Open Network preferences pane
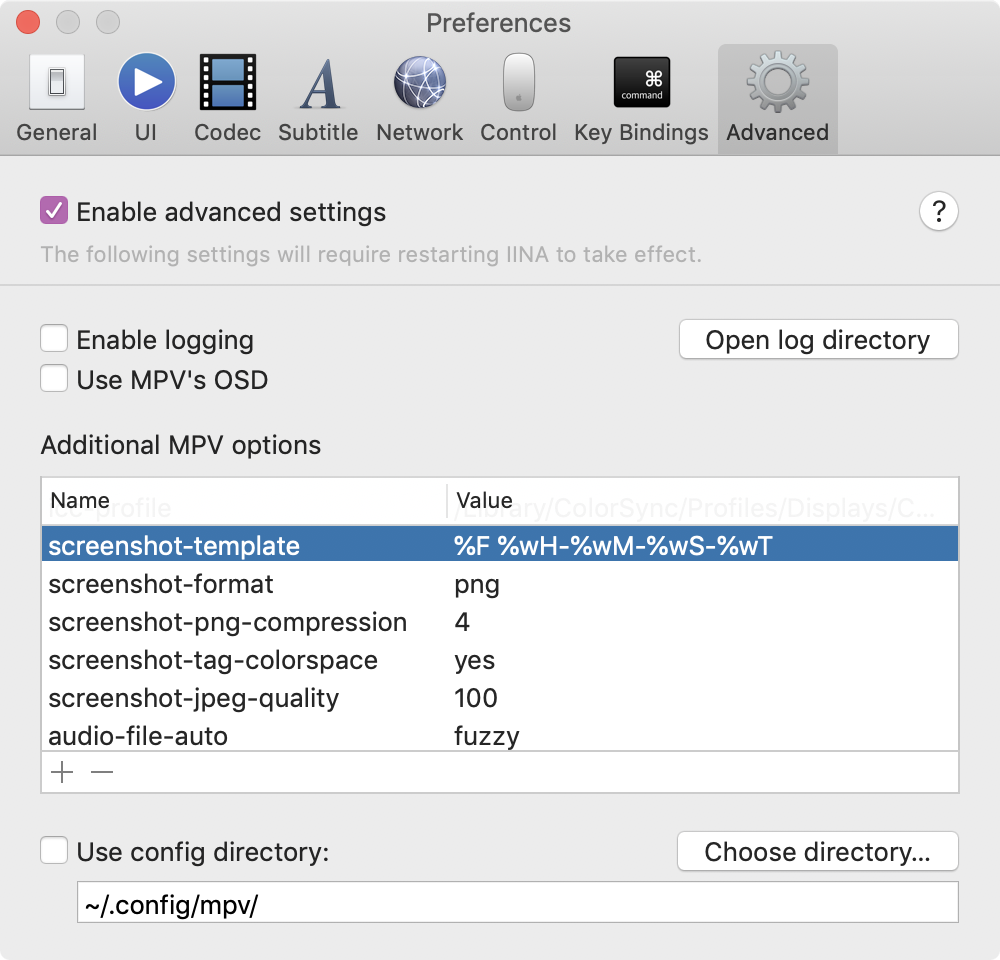This screenshot has height=960, width=1000. click(420, 99)
